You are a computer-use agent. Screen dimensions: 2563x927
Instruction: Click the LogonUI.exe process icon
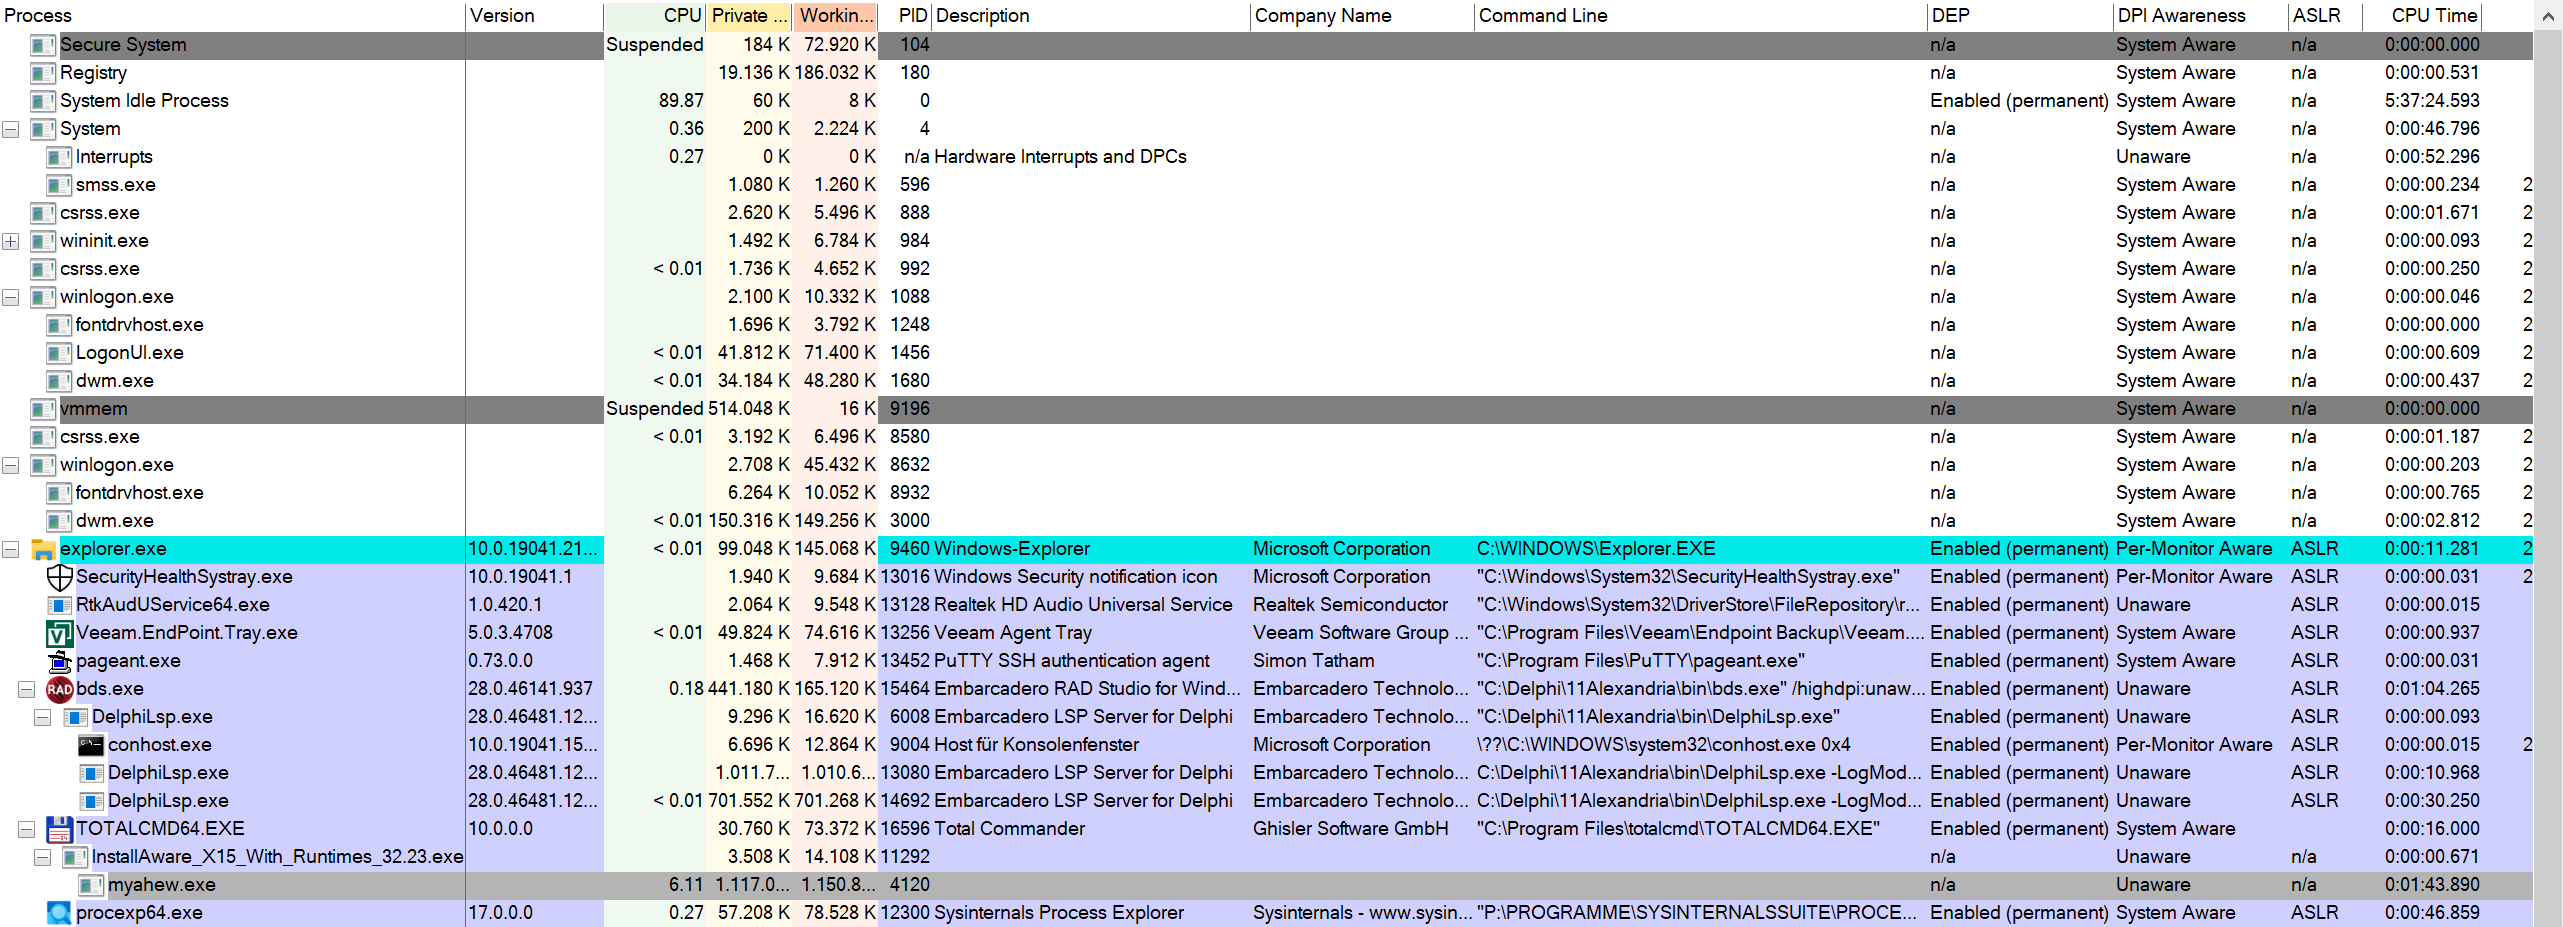59,353
